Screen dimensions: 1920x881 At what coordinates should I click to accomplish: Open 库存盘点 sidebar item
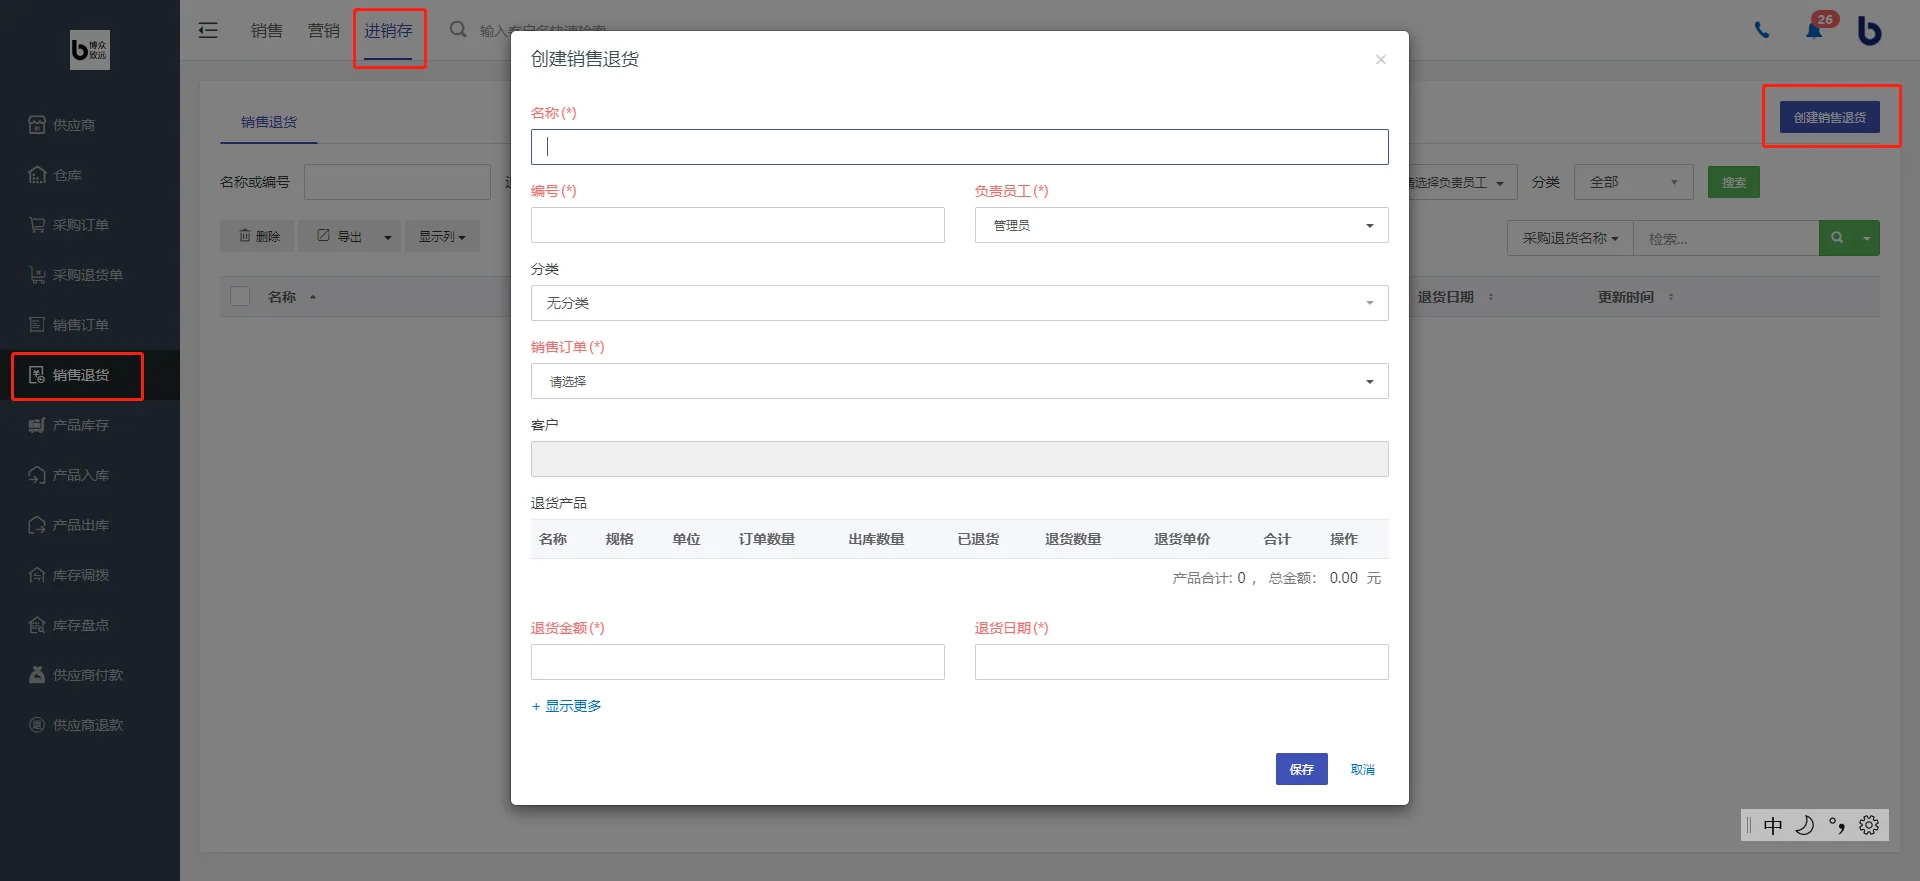pyautogui.click(x=69, y=625)
